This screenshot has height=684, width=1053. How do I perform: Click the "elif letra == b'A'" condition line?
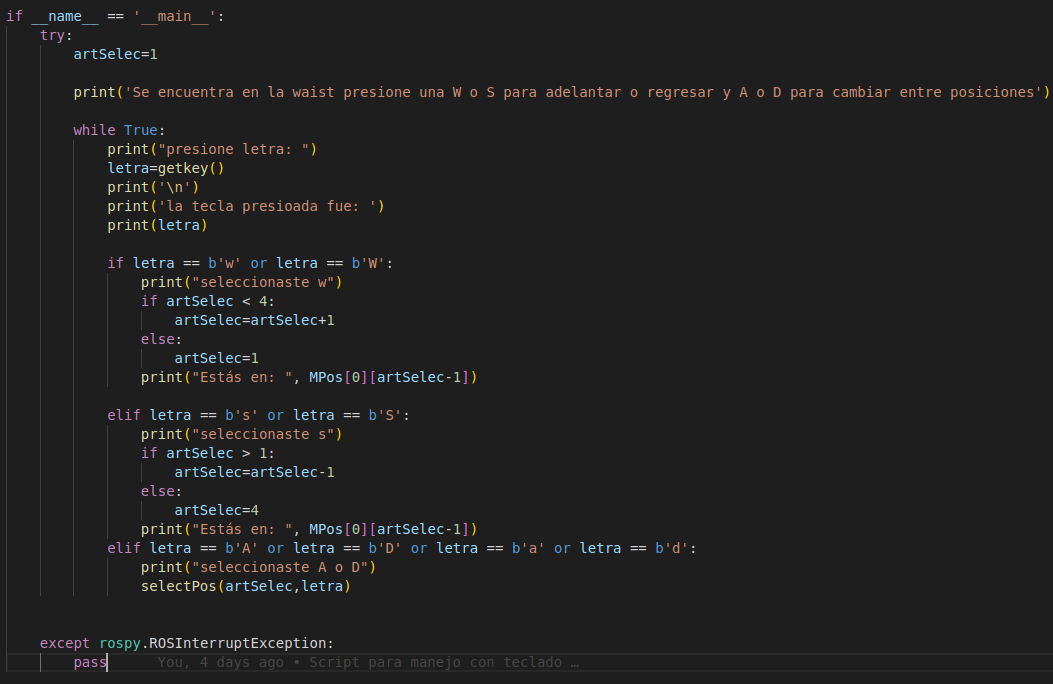coord(402,548)
